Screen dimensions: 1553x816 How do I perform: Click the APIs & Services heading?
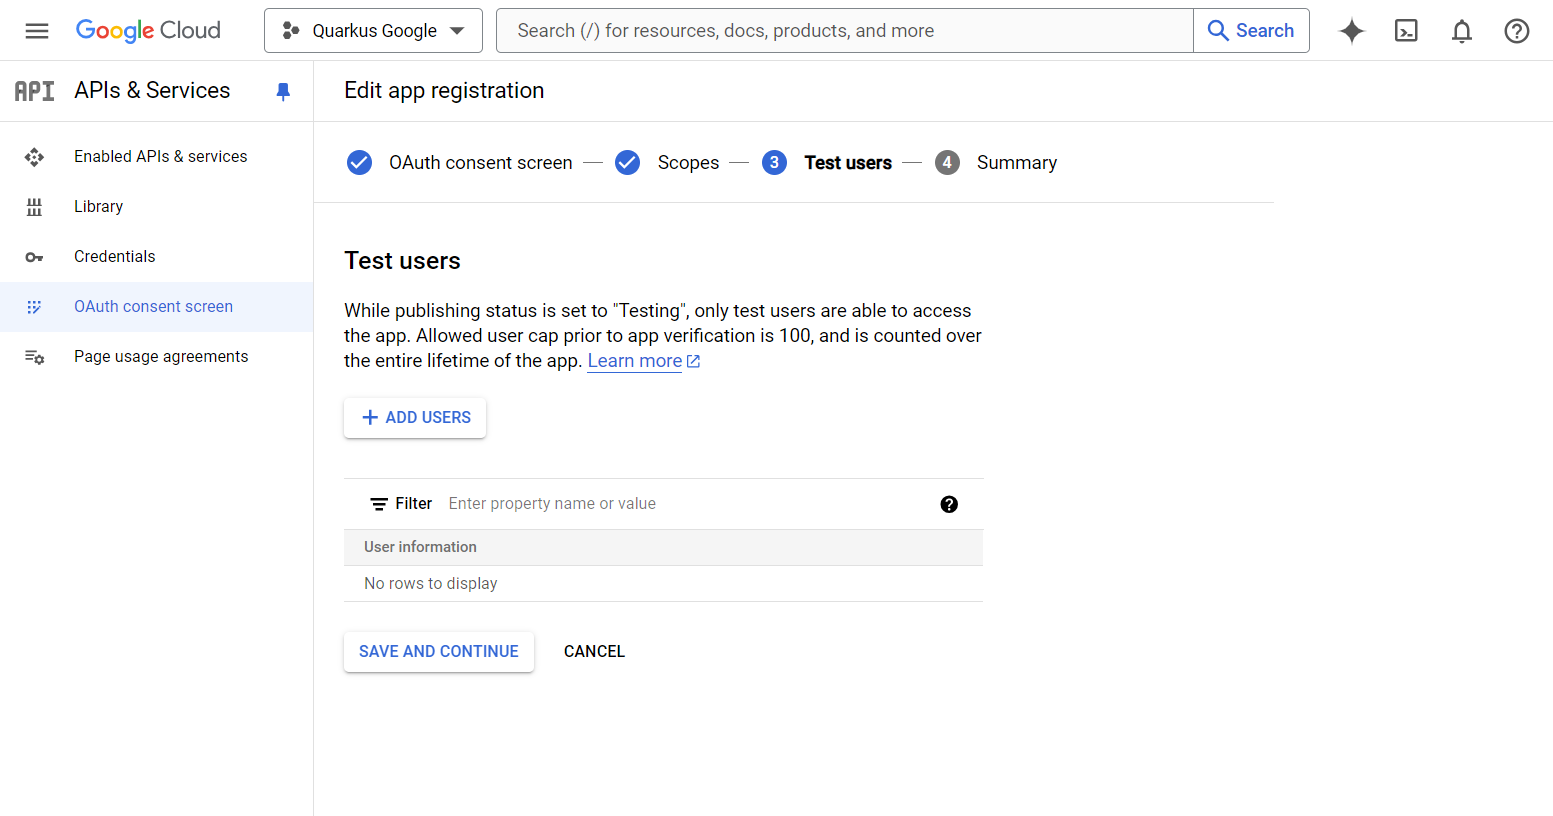pyautogui.click(x=152, y=91)
